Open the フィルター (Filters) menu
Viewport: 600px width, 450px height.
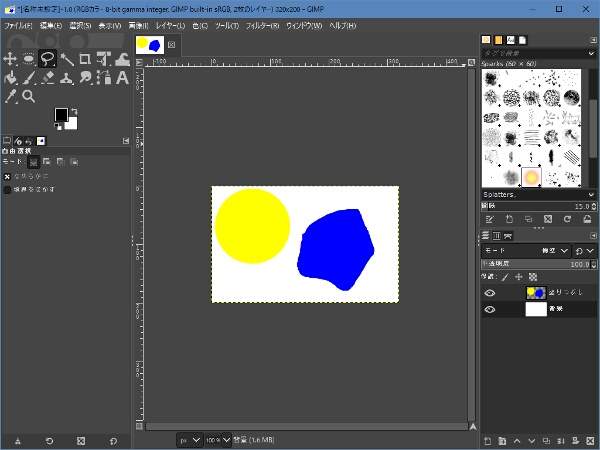point(260,24)
